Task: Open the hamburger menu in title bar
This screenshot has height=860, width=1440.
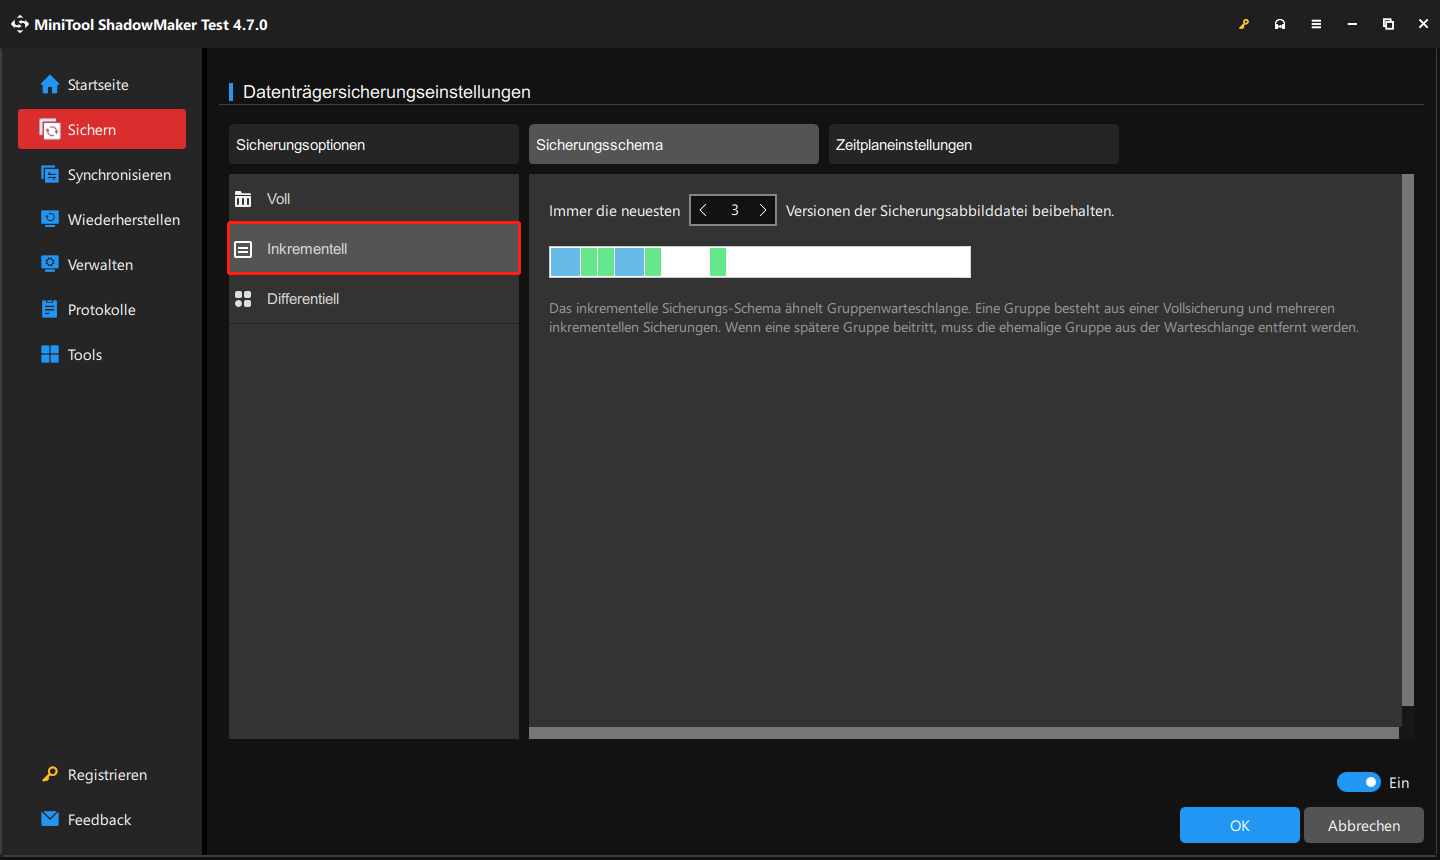Action: tap(1316, 24)
